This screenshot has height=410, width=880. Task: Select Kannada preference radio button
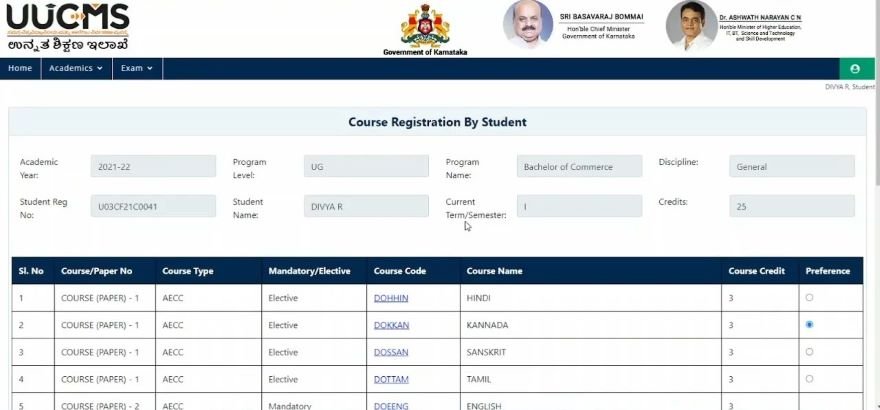pos(809,325)
